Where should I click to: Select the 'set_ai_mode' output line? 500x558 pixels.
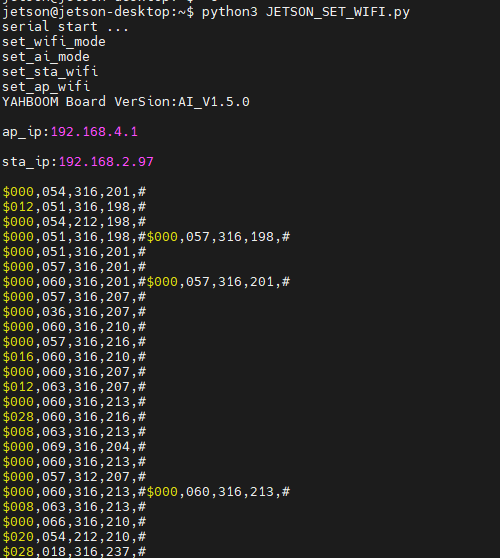click(x=46, y=57)
